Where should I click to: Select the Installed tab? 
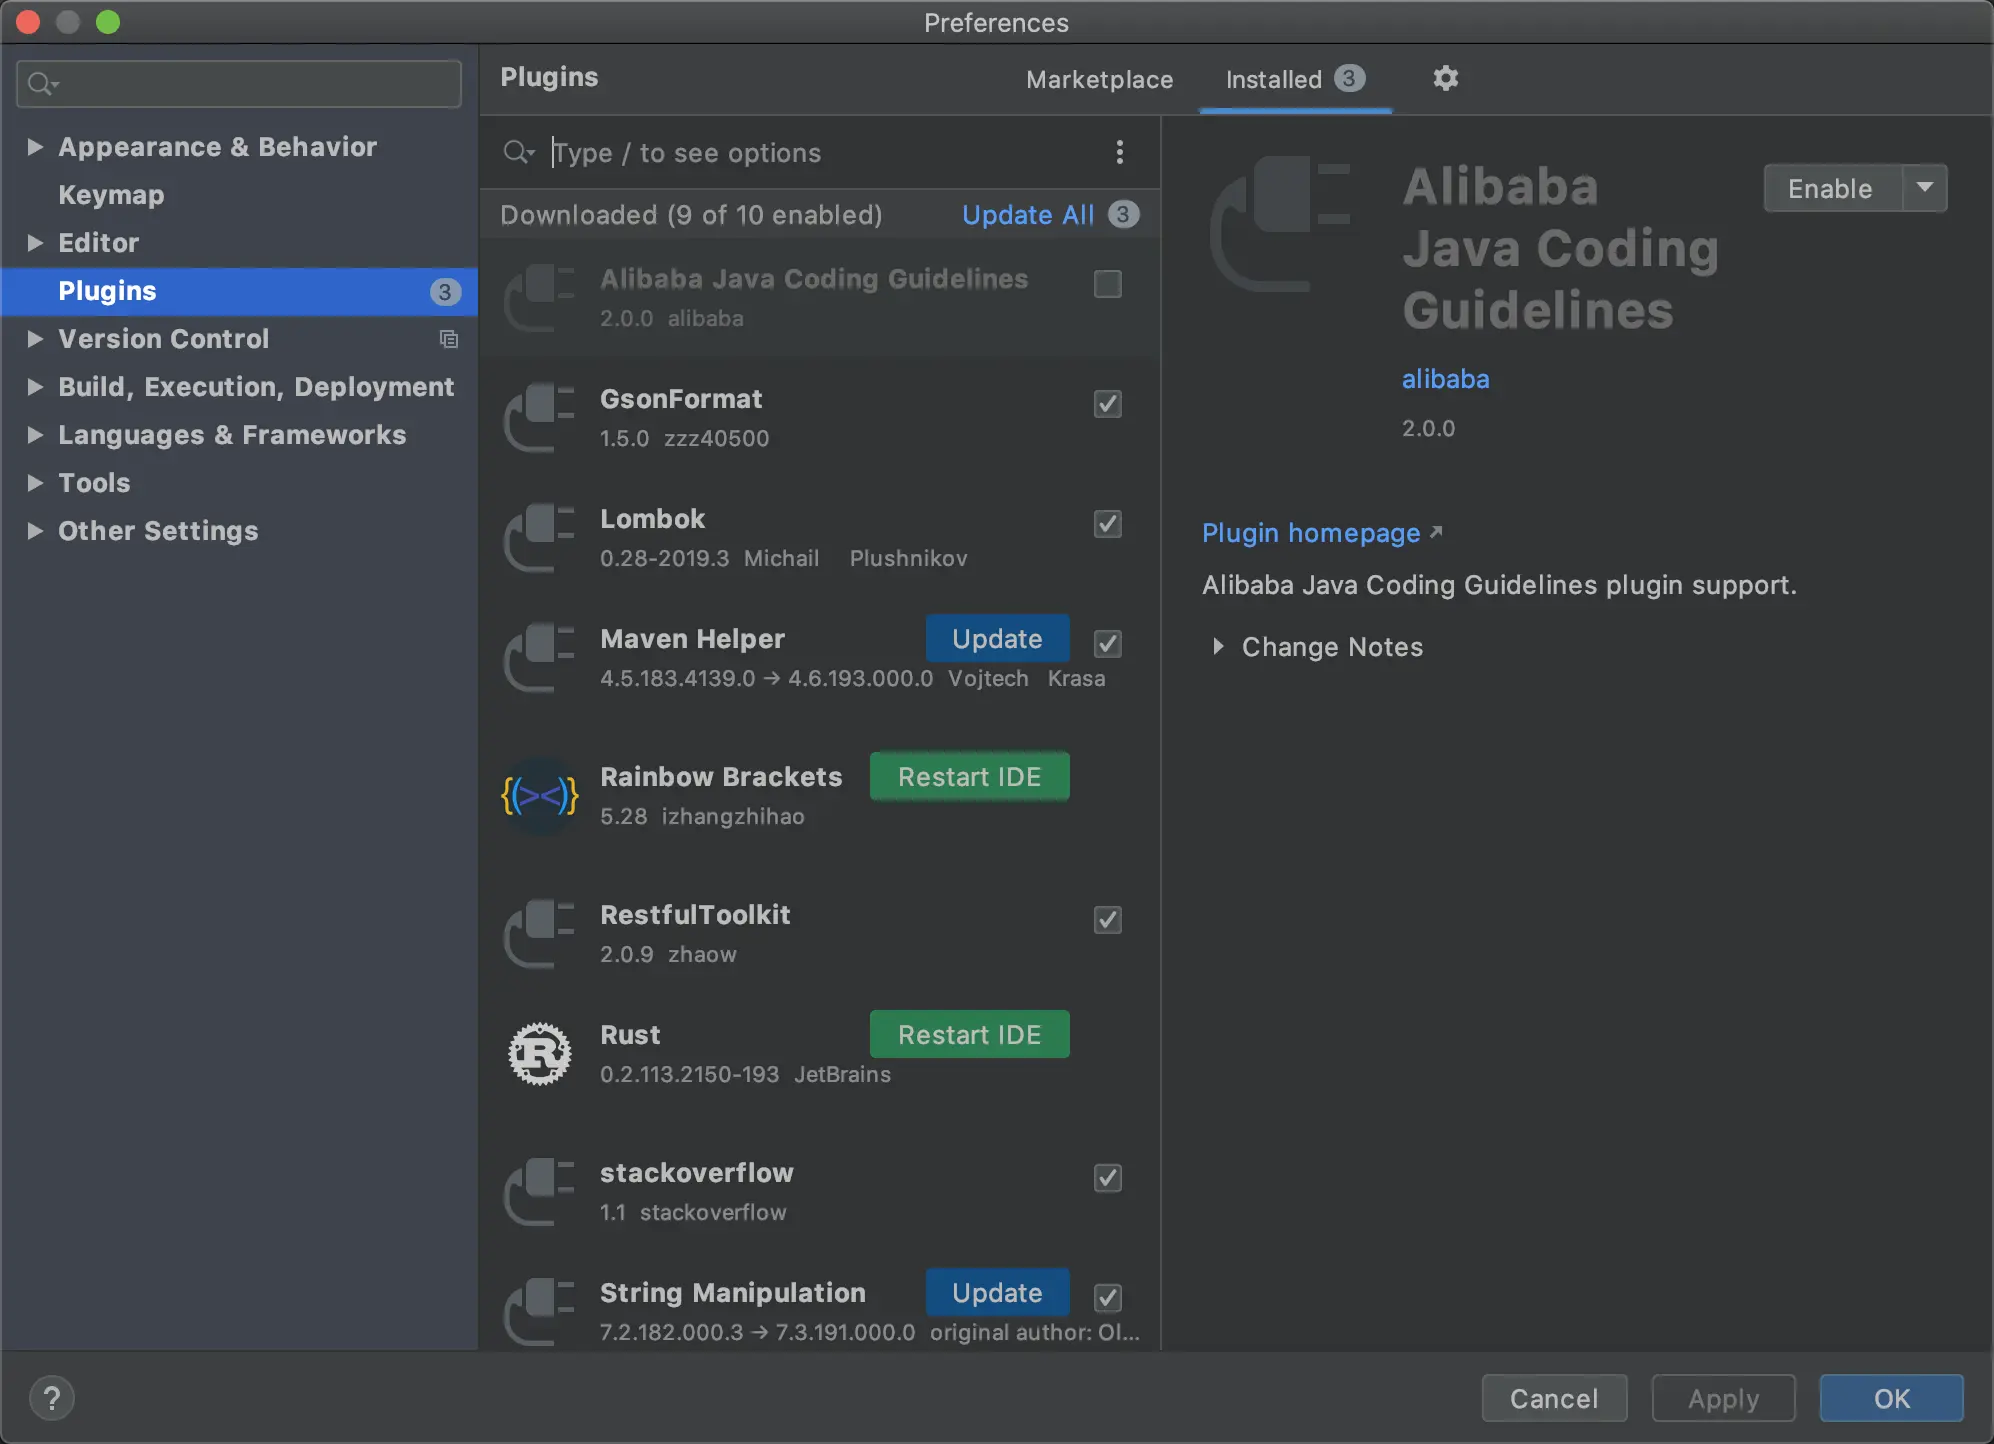tap(1274, 80)
